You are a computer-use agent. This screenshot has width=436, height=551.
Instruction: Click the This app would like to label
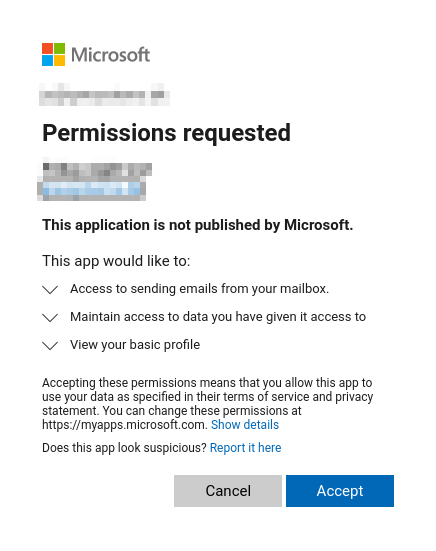(116, 261)
